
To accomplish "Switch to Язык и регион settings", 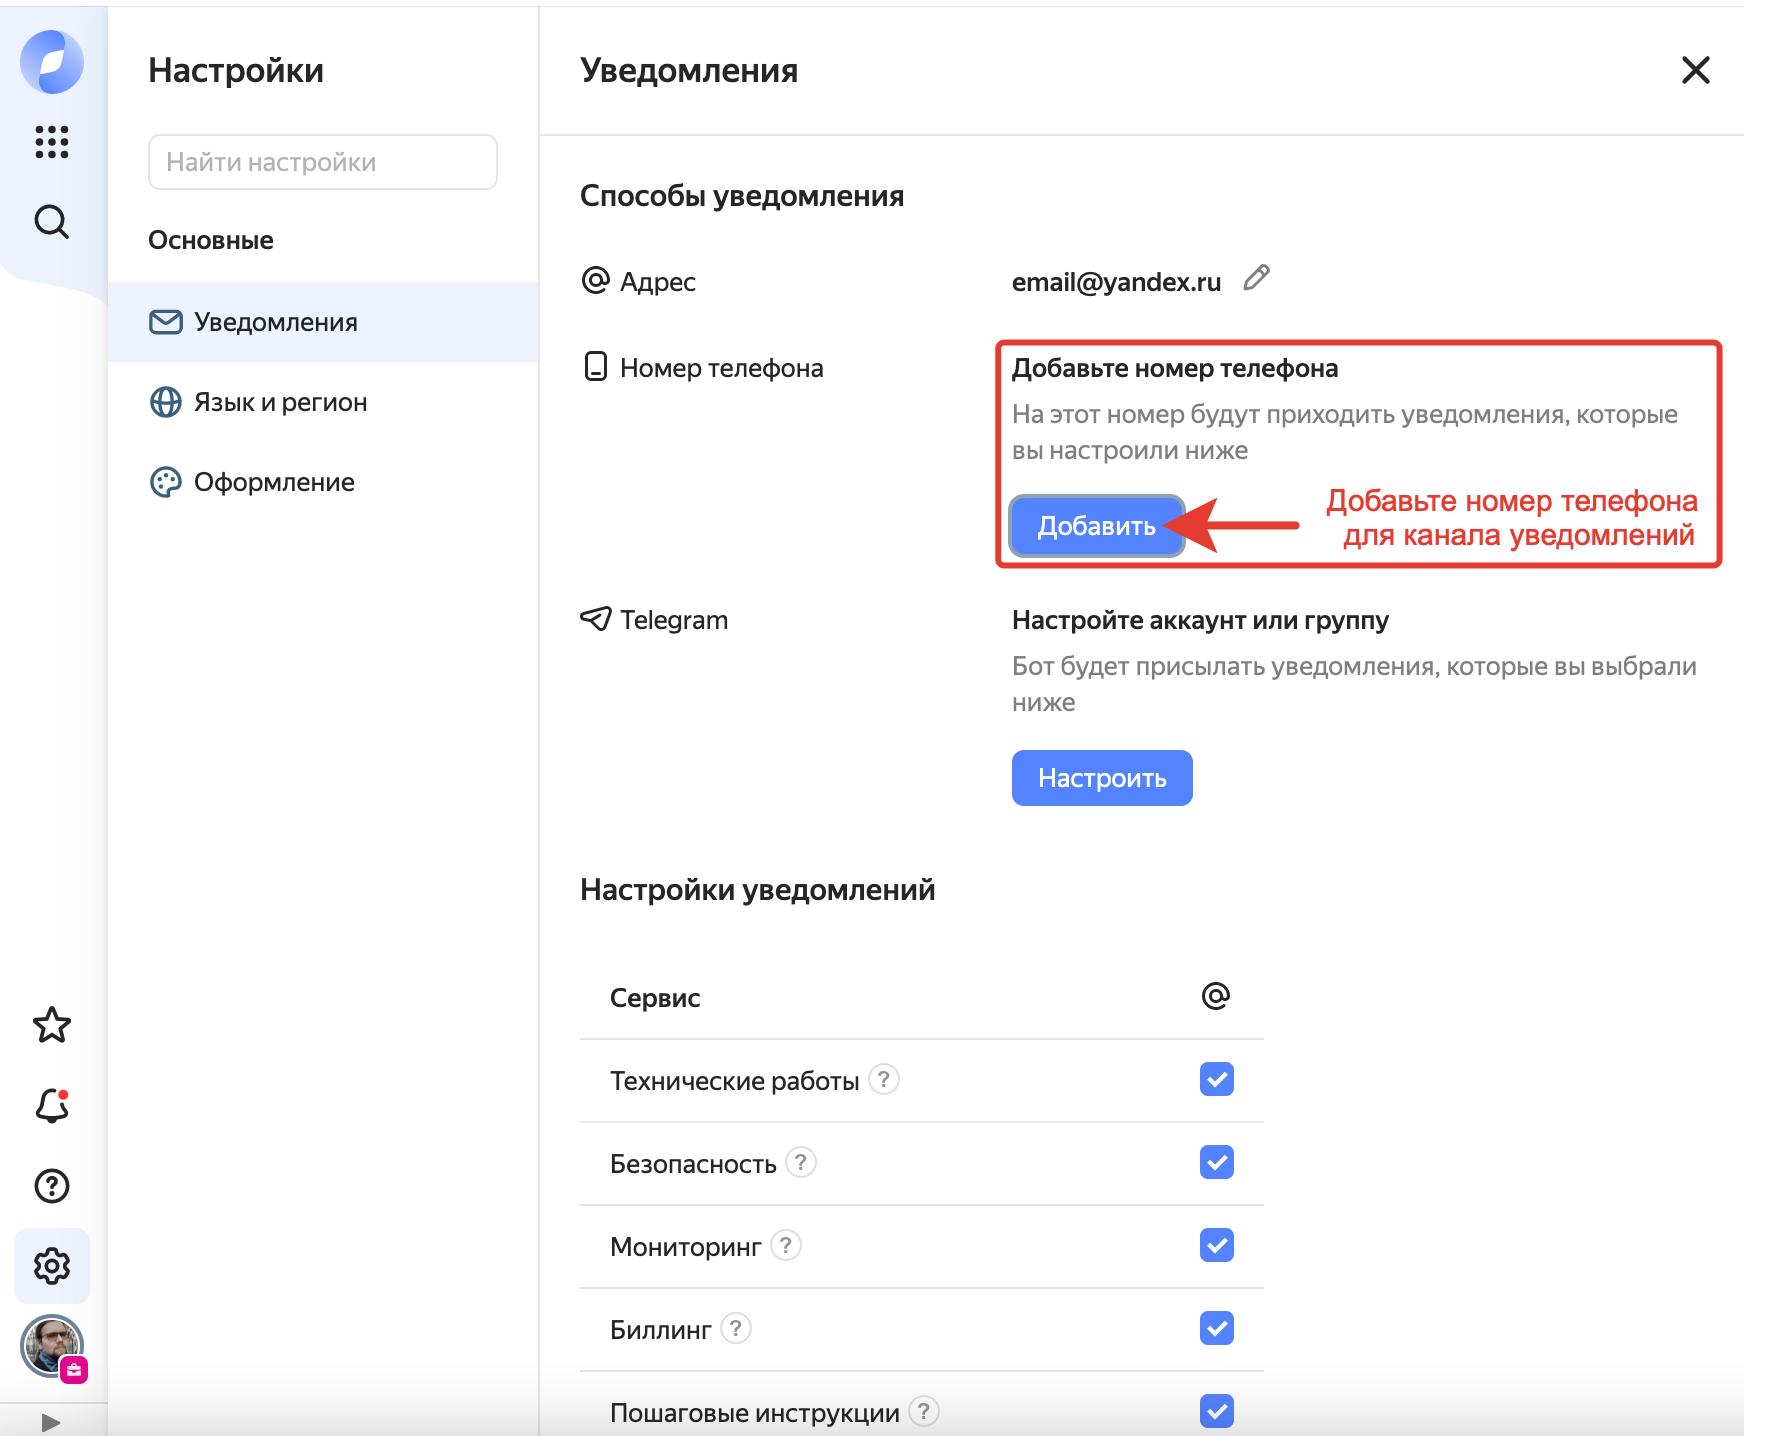I will pos(278,402).
